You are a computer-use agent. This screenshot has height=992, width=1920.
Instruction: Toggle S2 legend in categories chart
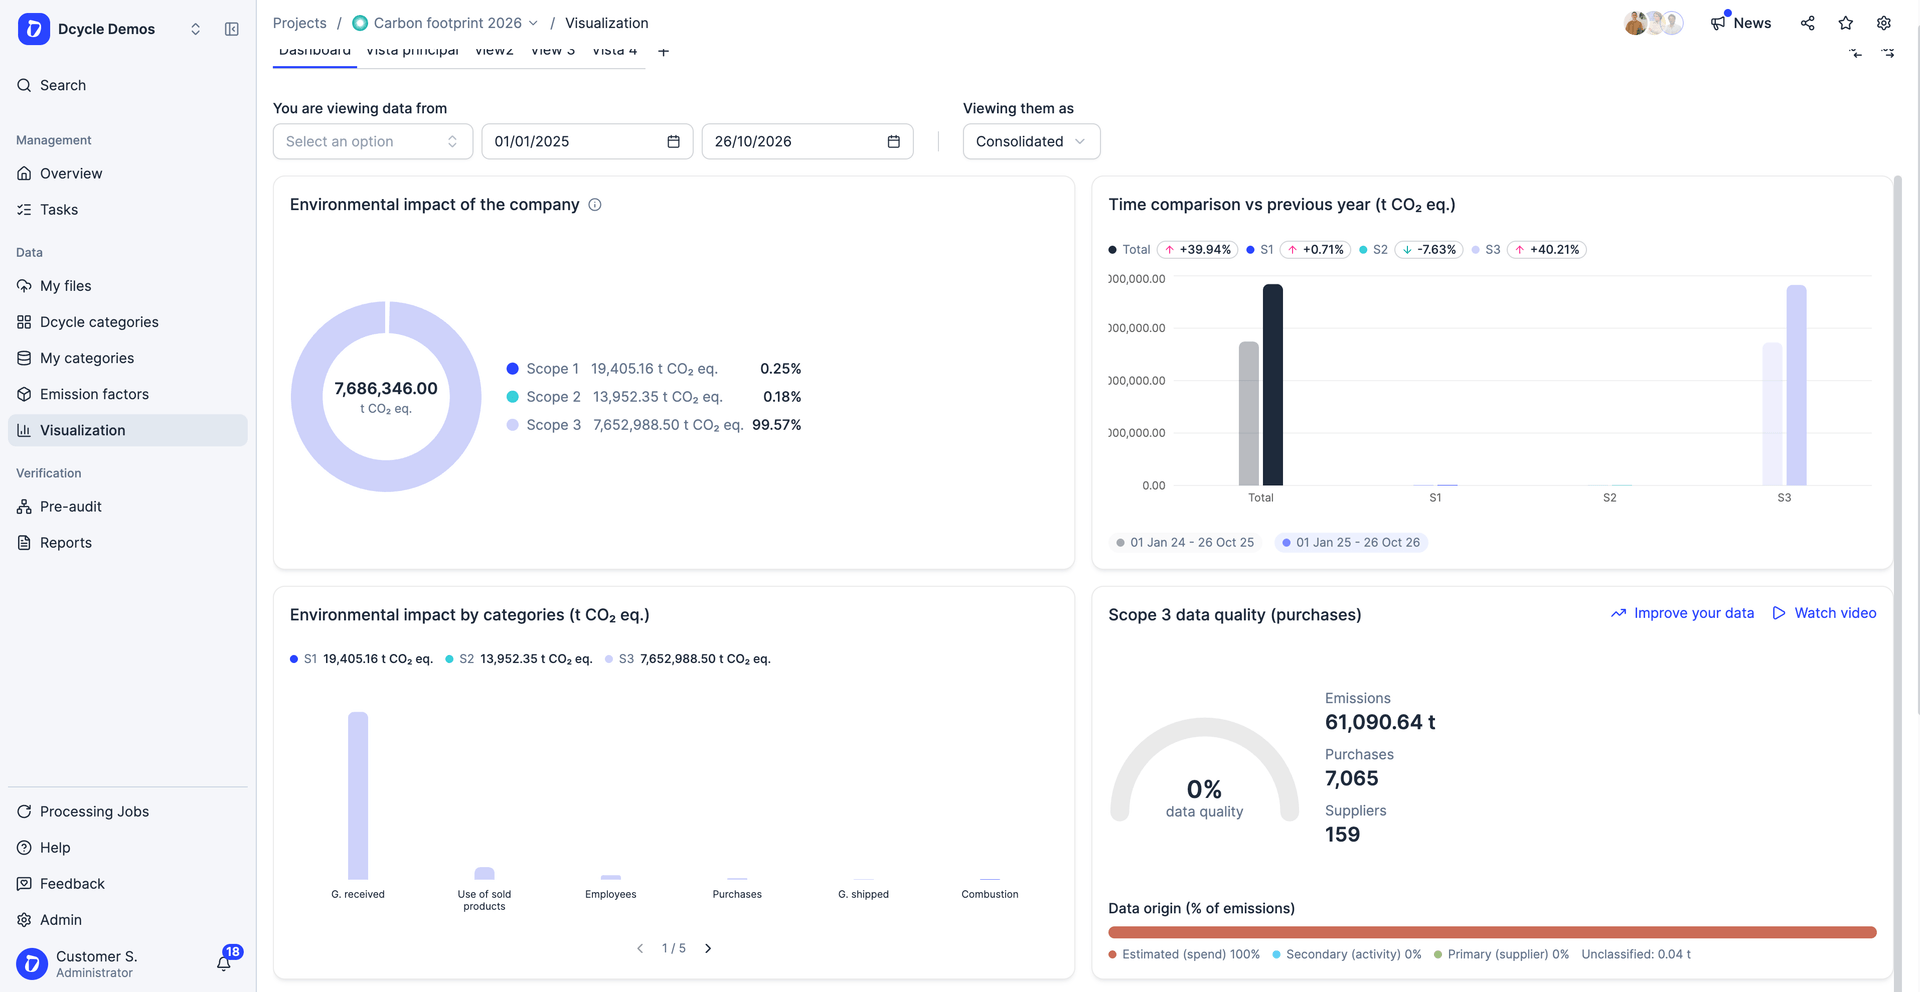(519, 659)
